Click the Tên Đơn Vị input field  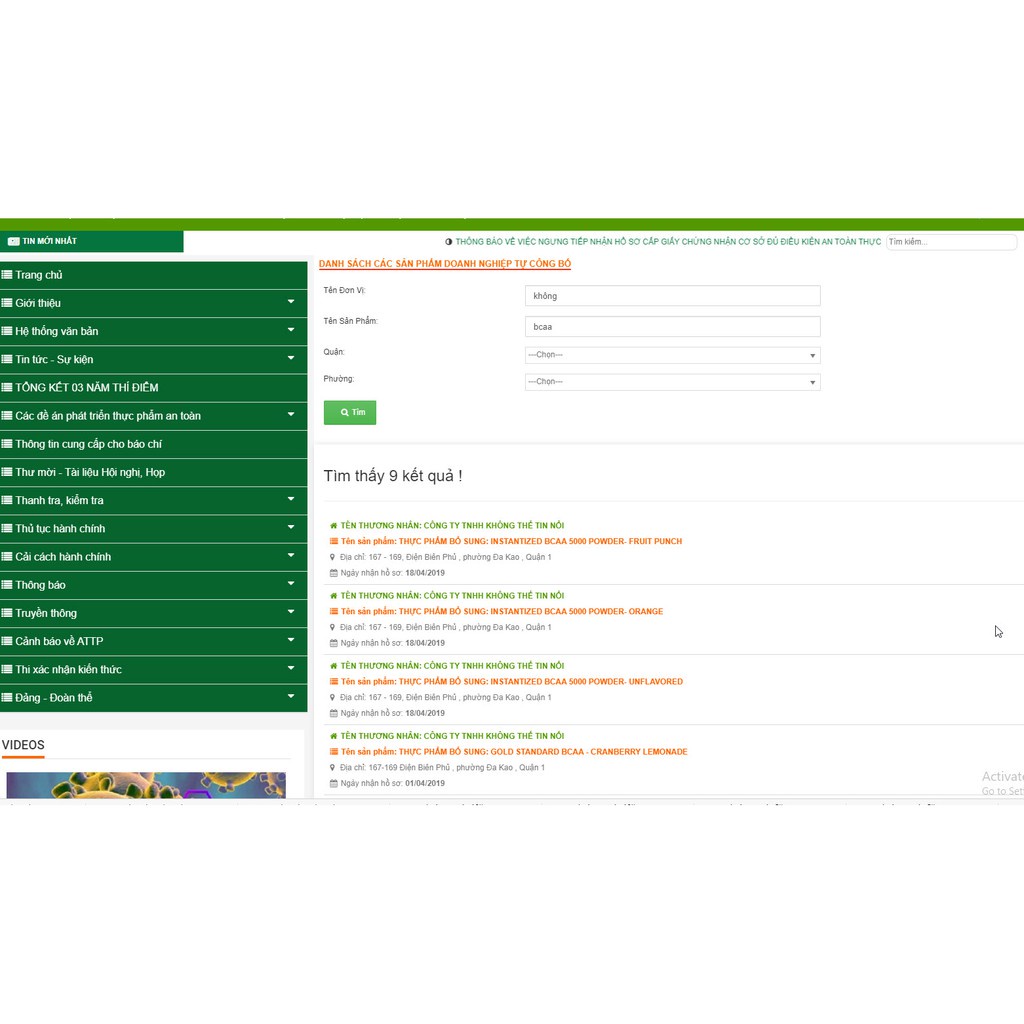pos(672,296)
